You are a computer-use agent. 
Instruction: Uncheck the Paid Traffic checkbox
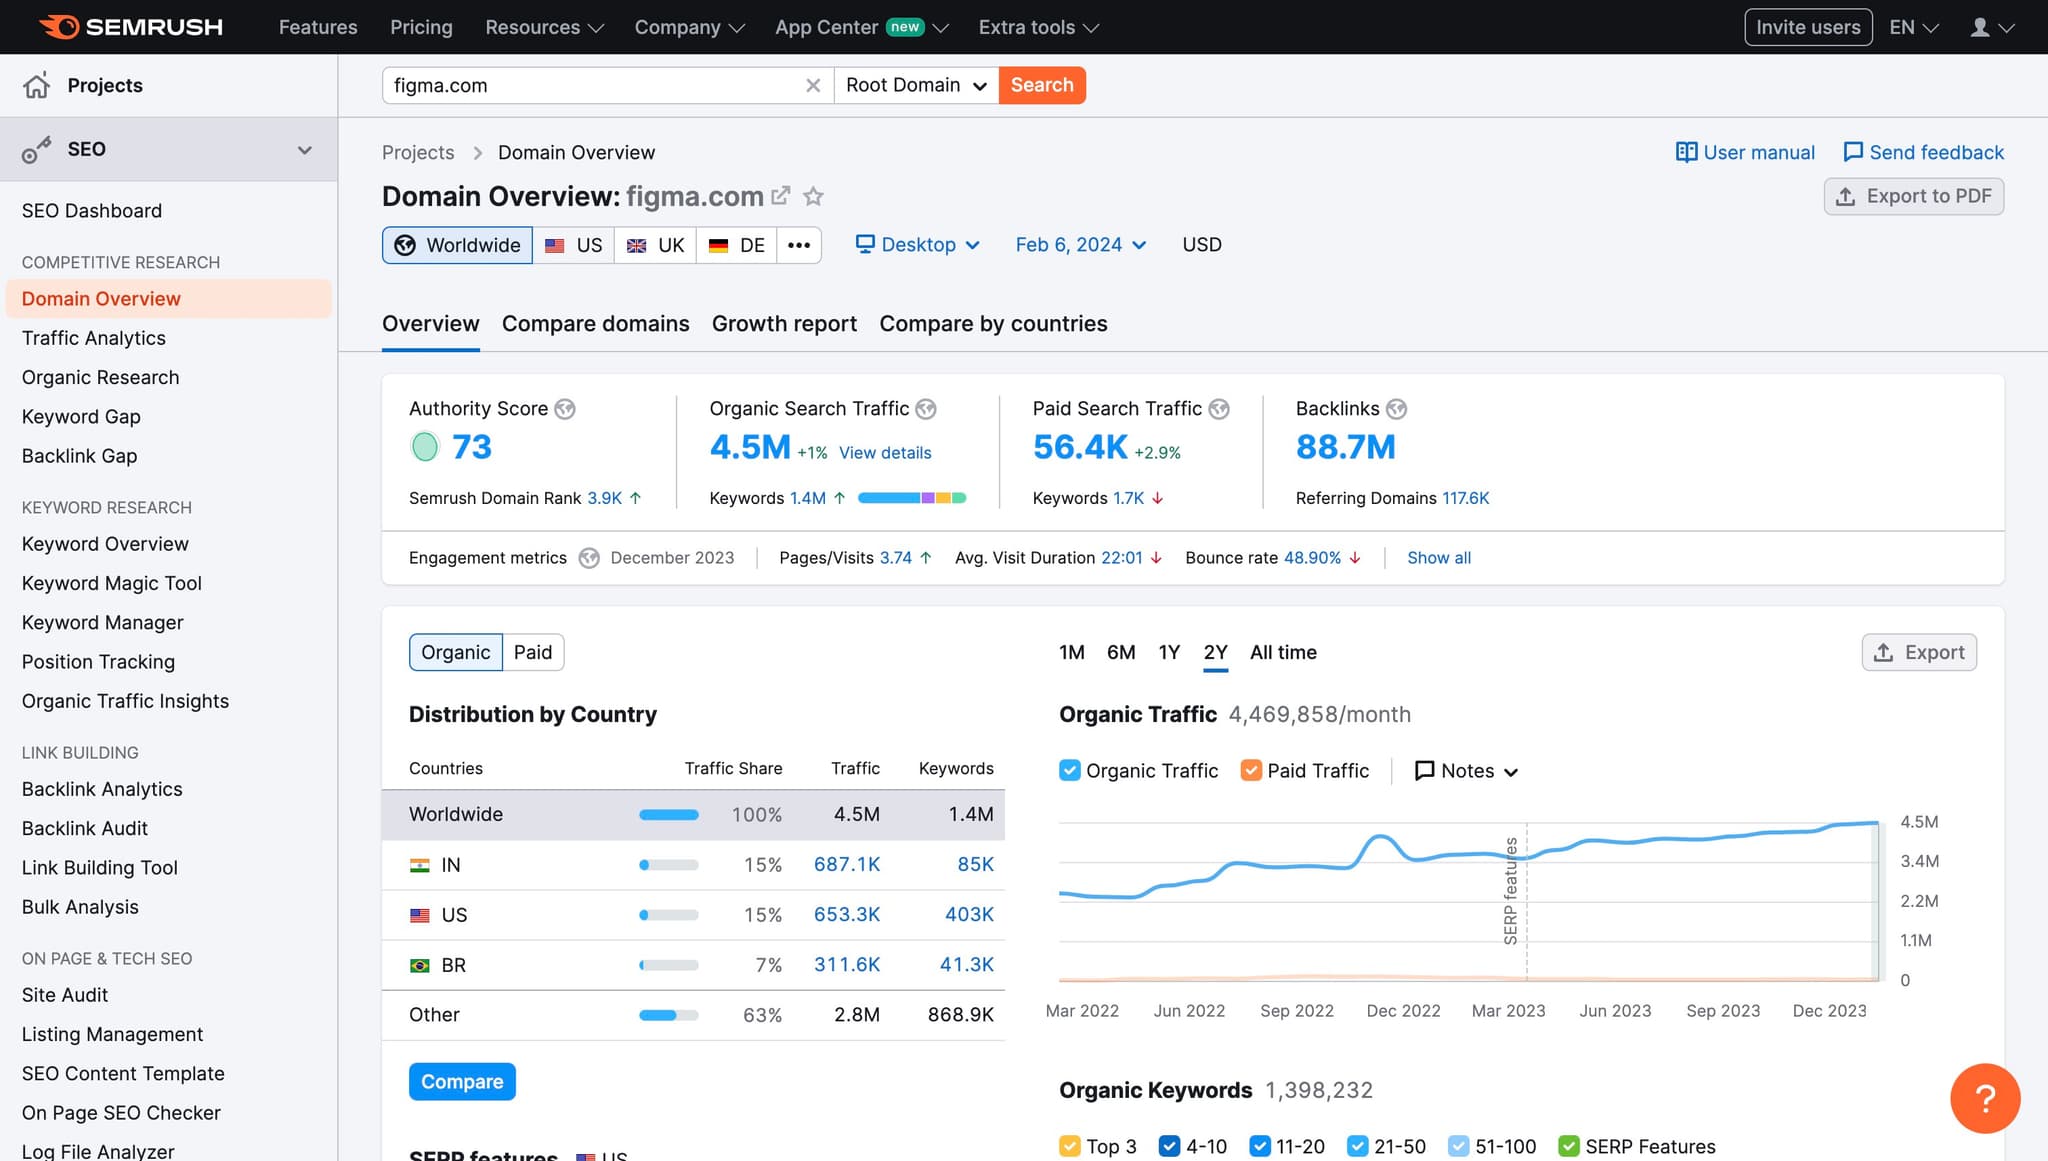click(1251, 771)
